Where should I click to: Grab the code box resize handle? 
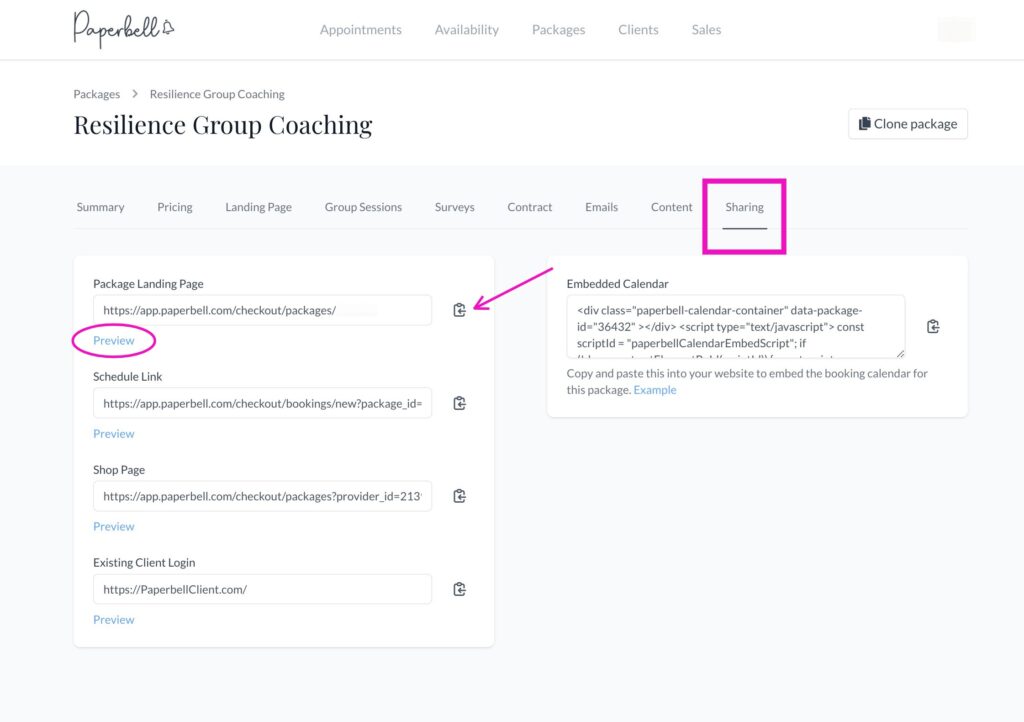(900, 353)
